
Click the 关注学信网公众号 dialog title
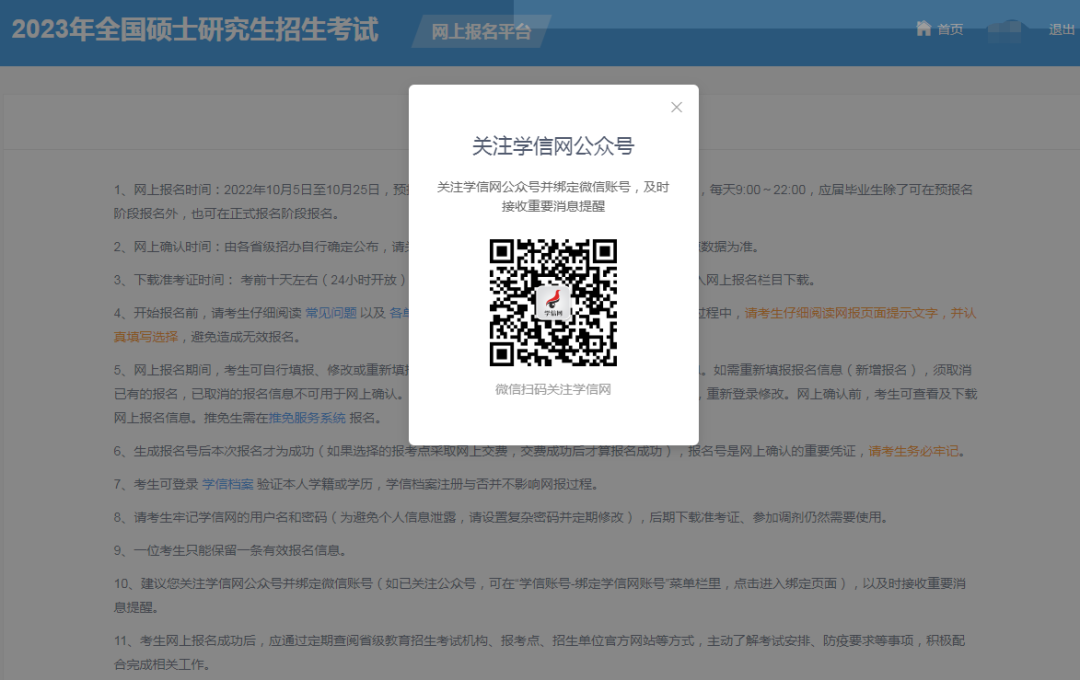(553, 146)
